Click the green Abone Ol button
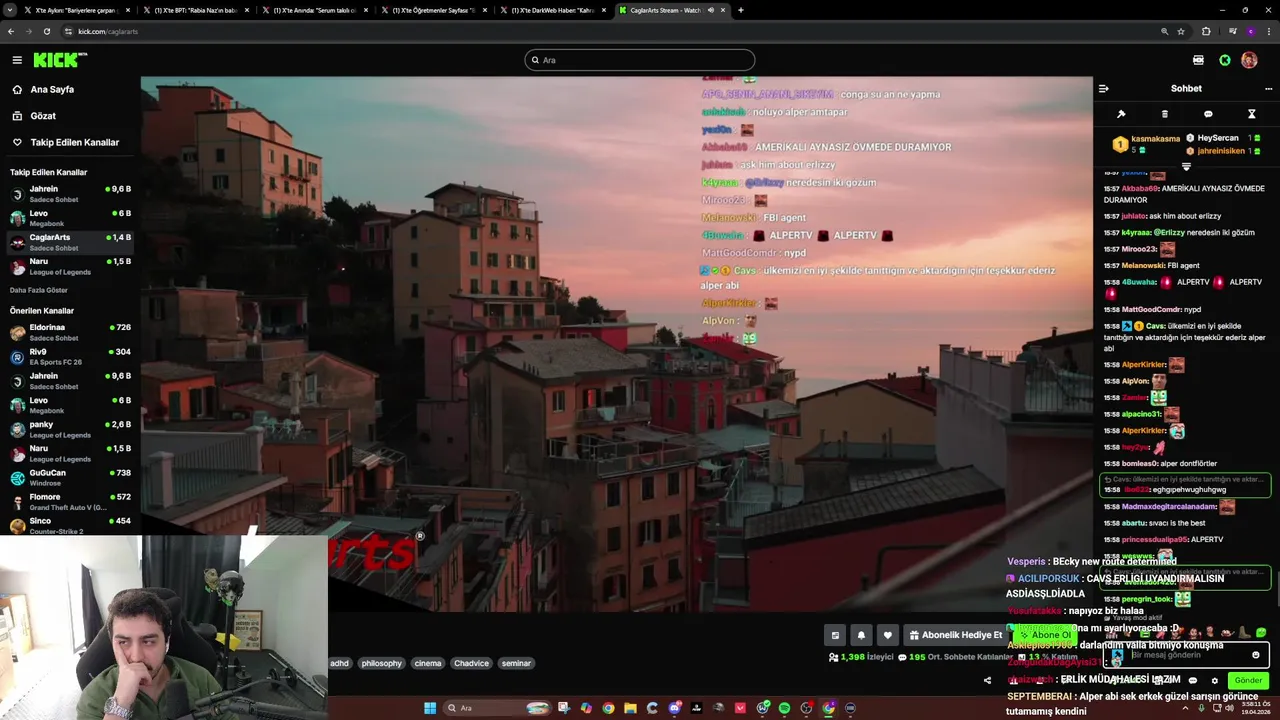This screenshot has width=1280, height=720. point(1045,635)
